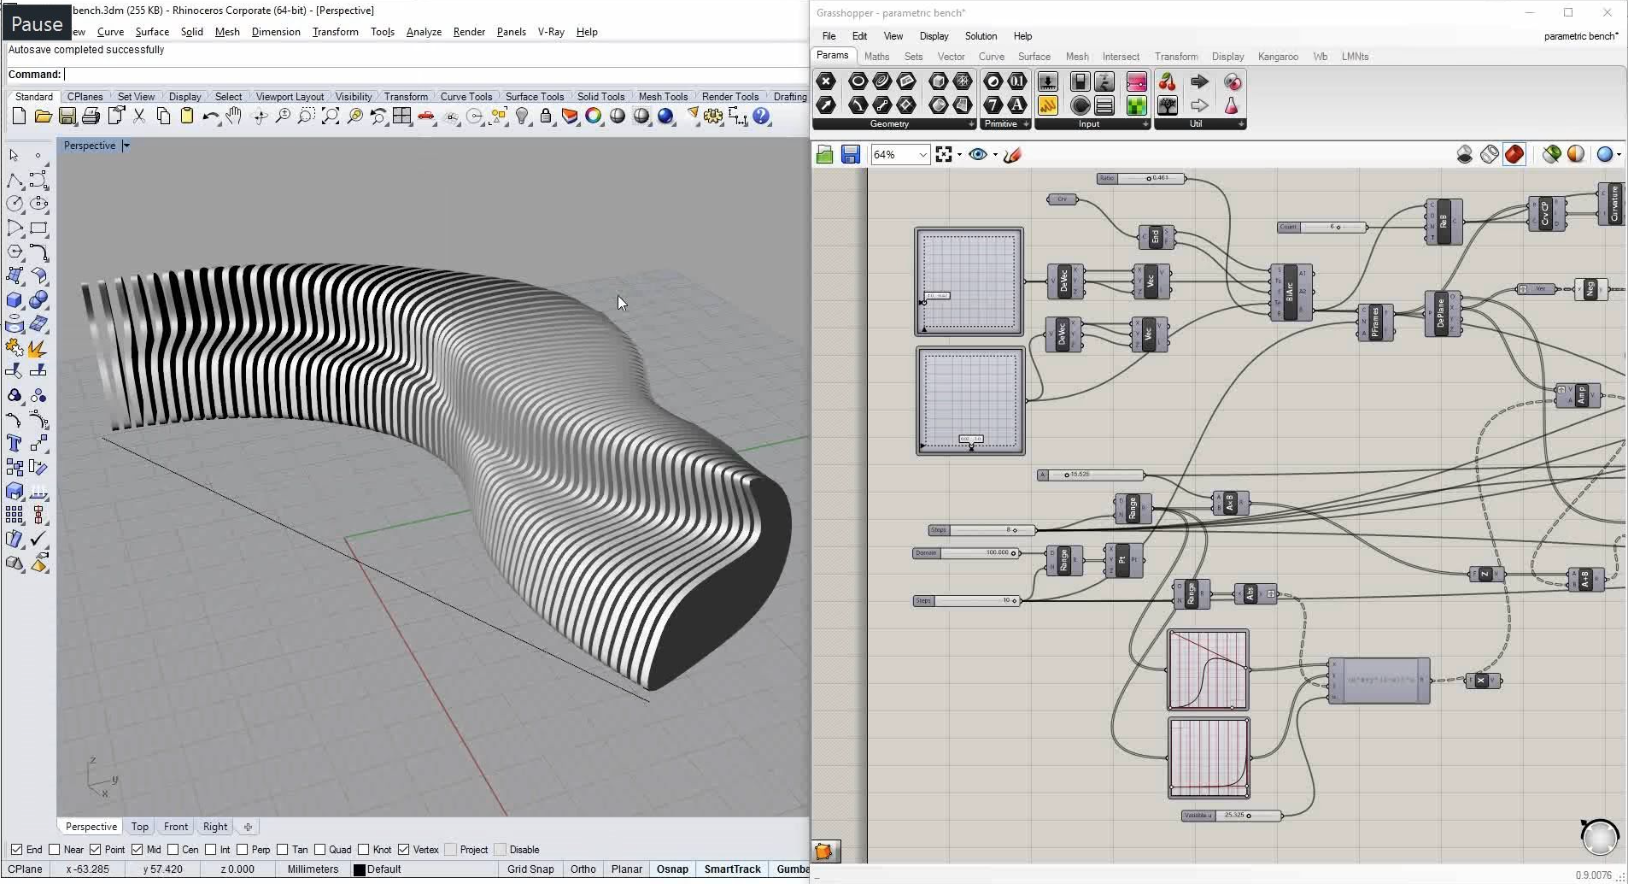Viewport: 1628px width, 884px height.
Task: Open the Analyze menu in Rhino
Action: point(423,32)
